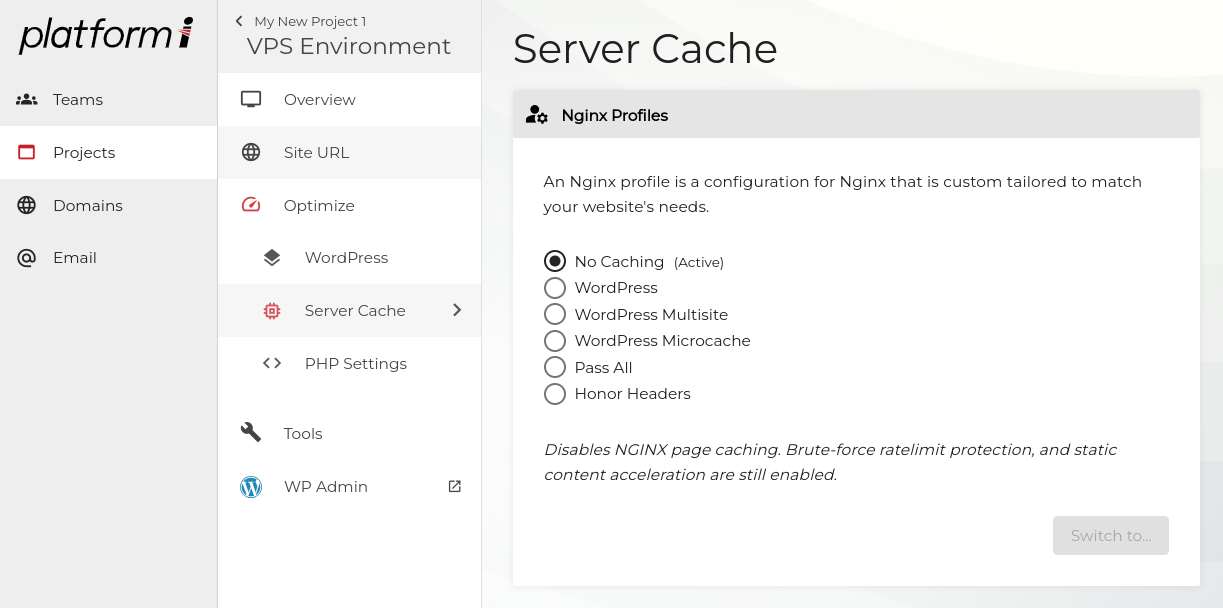
Task: Open Site URL in the sidebar
Action: pyautogui.click(x=316, y=153)
